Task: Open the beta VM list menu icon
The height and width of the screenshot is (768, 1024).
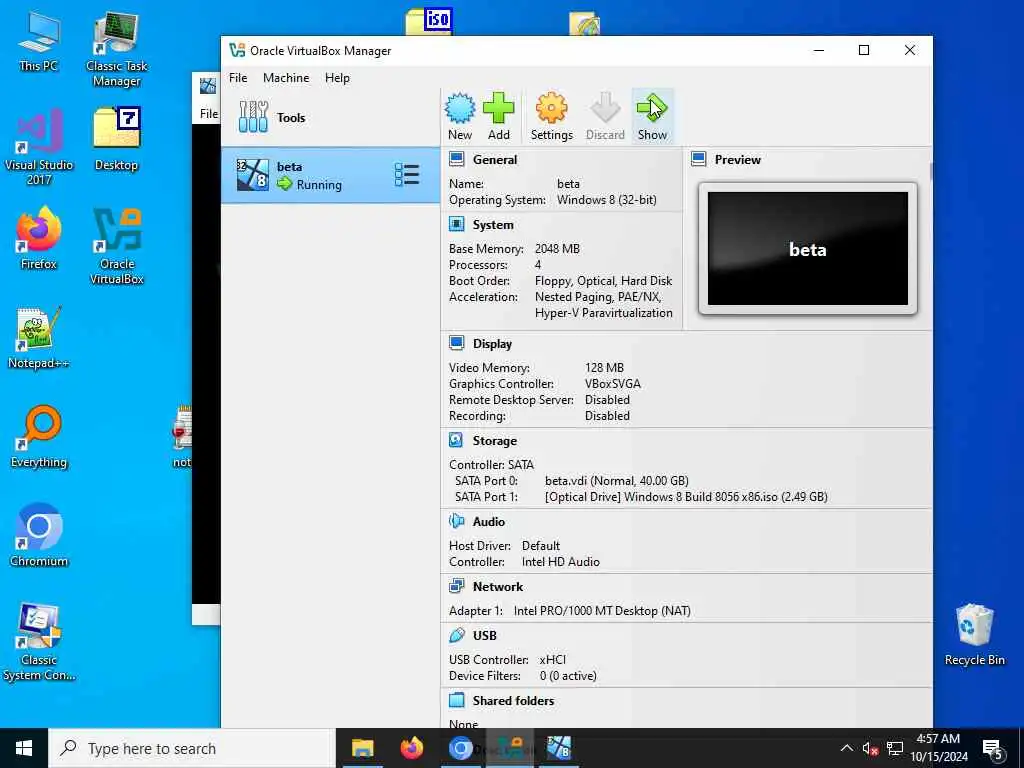Action: tap(407, 175)
